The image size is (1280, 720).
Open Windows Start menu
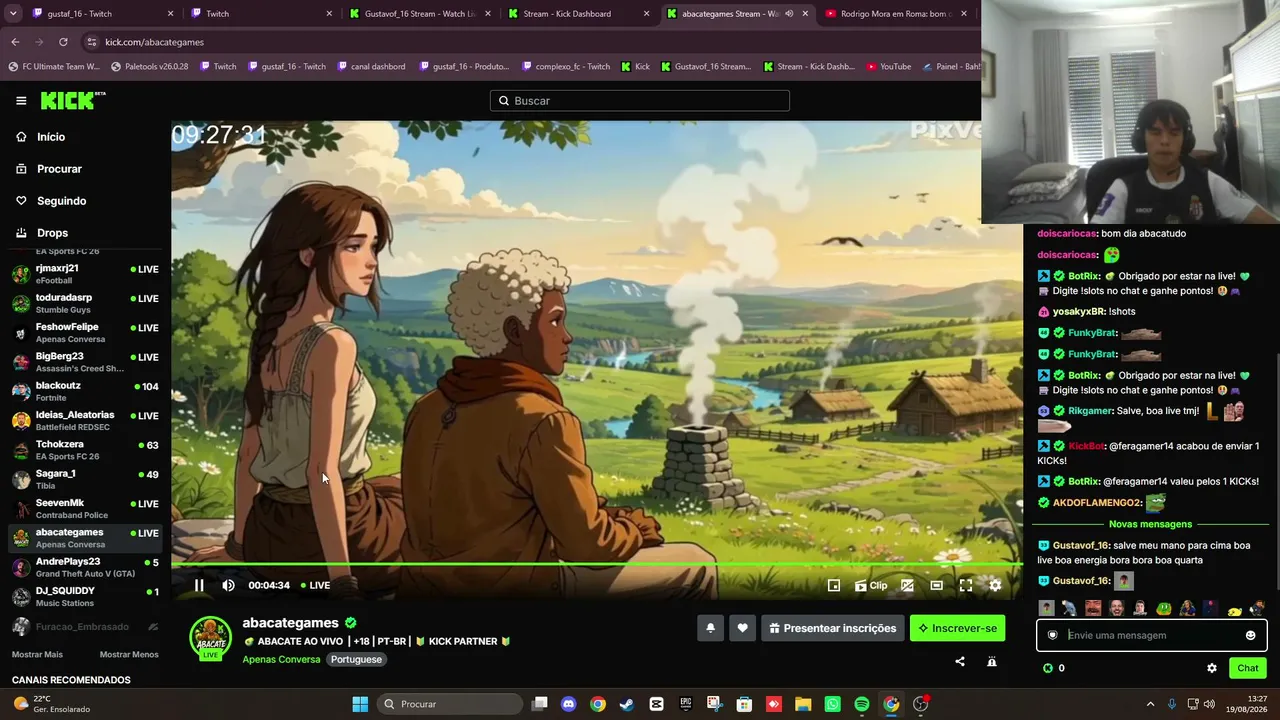360,704
